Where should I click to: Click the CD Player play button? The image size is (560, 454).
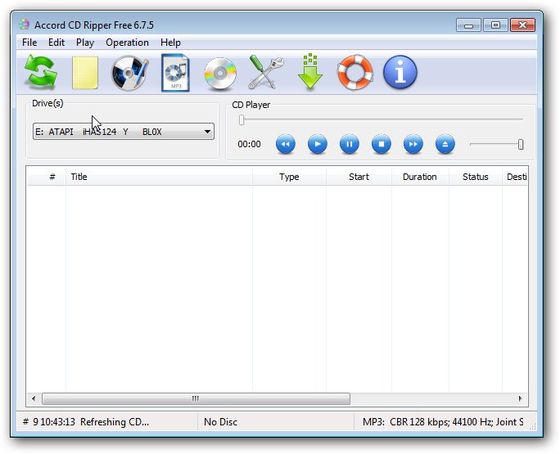pyautogui.click(x=317, y=144)
